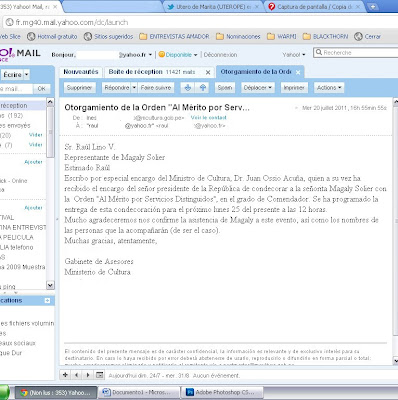Viewport: 398px width, 400px height.
Task: Click the Écrire compose button
Action: (12, 75)
